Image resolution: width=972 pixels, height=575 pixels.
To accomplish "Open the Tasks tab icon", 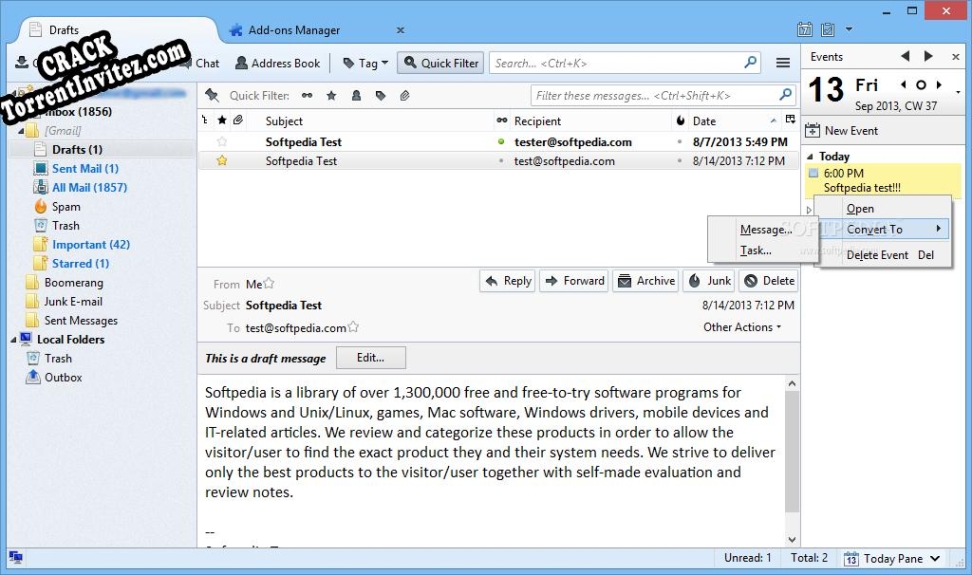I will pyautogui.click(x=827, y=29).
